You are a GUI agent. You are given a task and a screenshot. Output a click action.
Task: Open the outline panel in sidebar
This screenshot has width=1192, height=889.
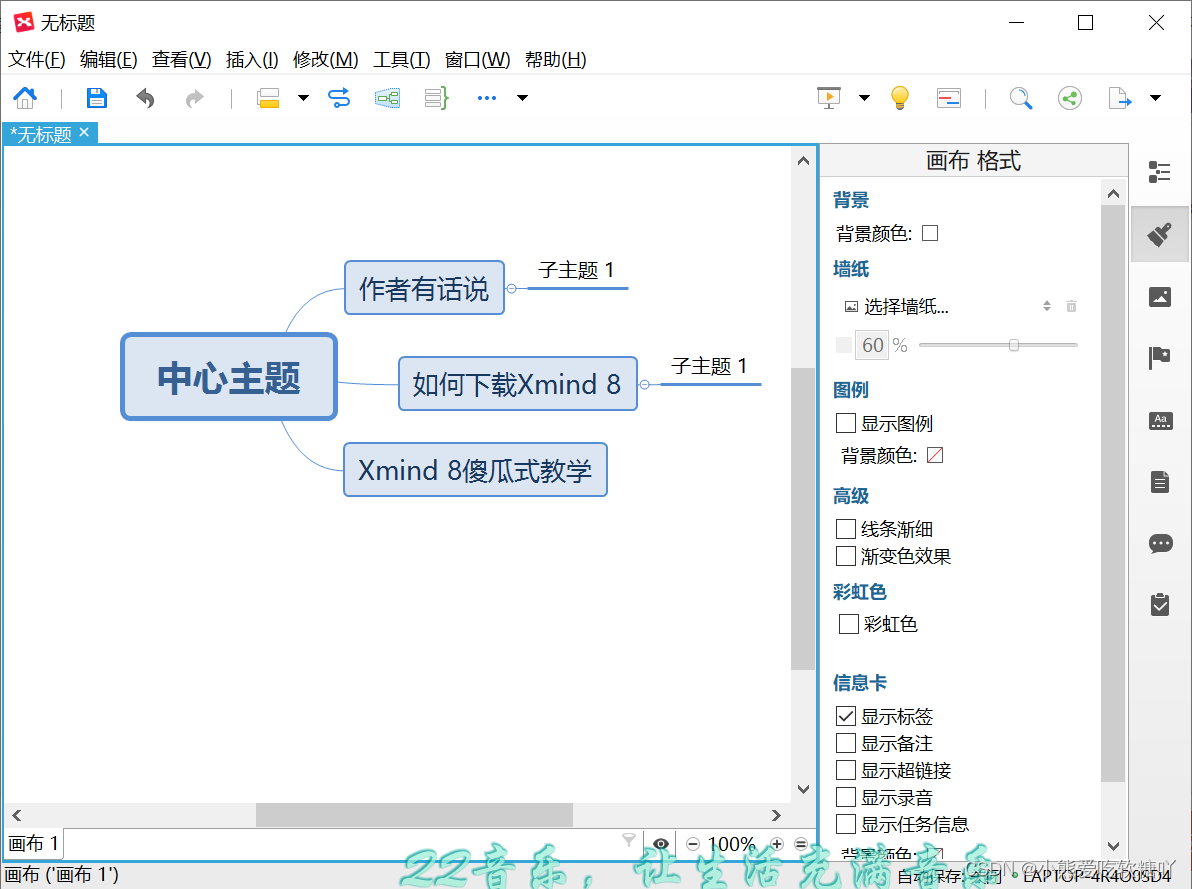pos(1159,172)
